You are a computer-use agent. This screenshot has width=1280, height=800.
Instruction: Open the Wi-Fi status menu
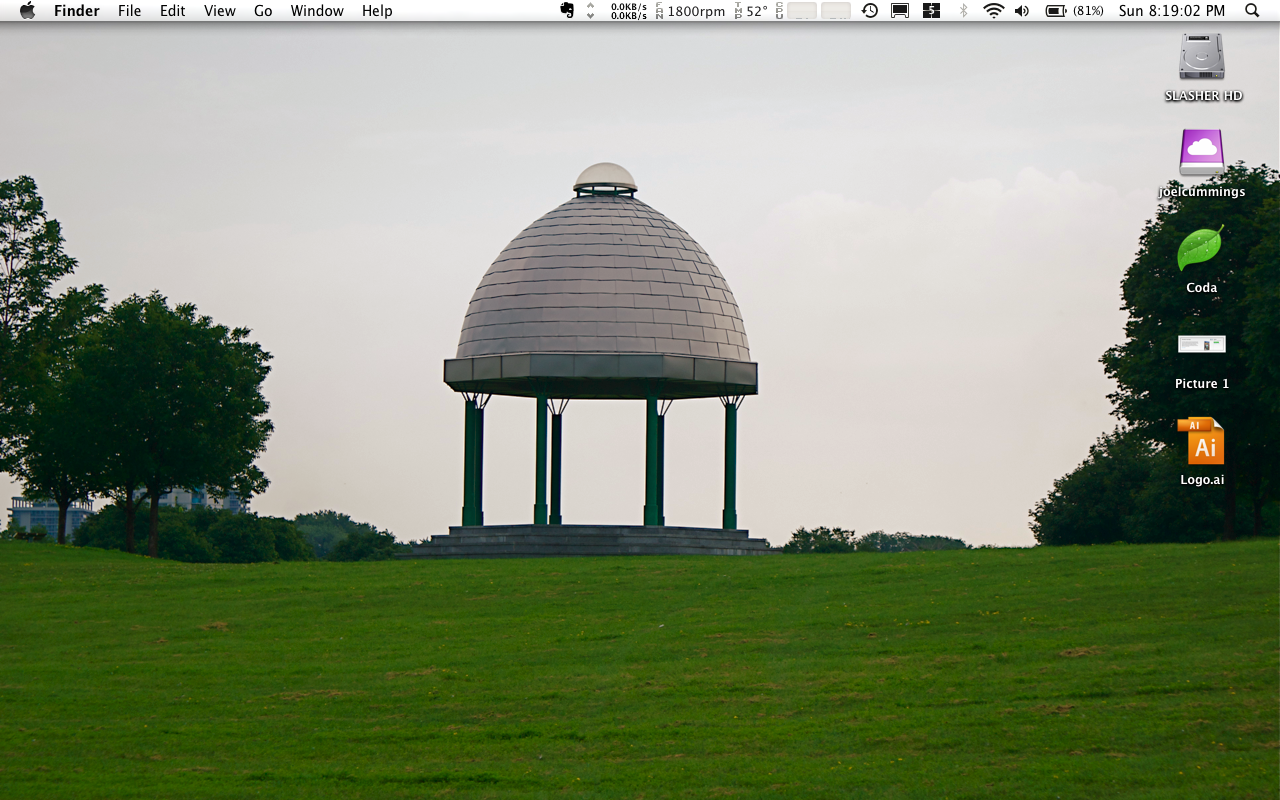coord(993,11)
